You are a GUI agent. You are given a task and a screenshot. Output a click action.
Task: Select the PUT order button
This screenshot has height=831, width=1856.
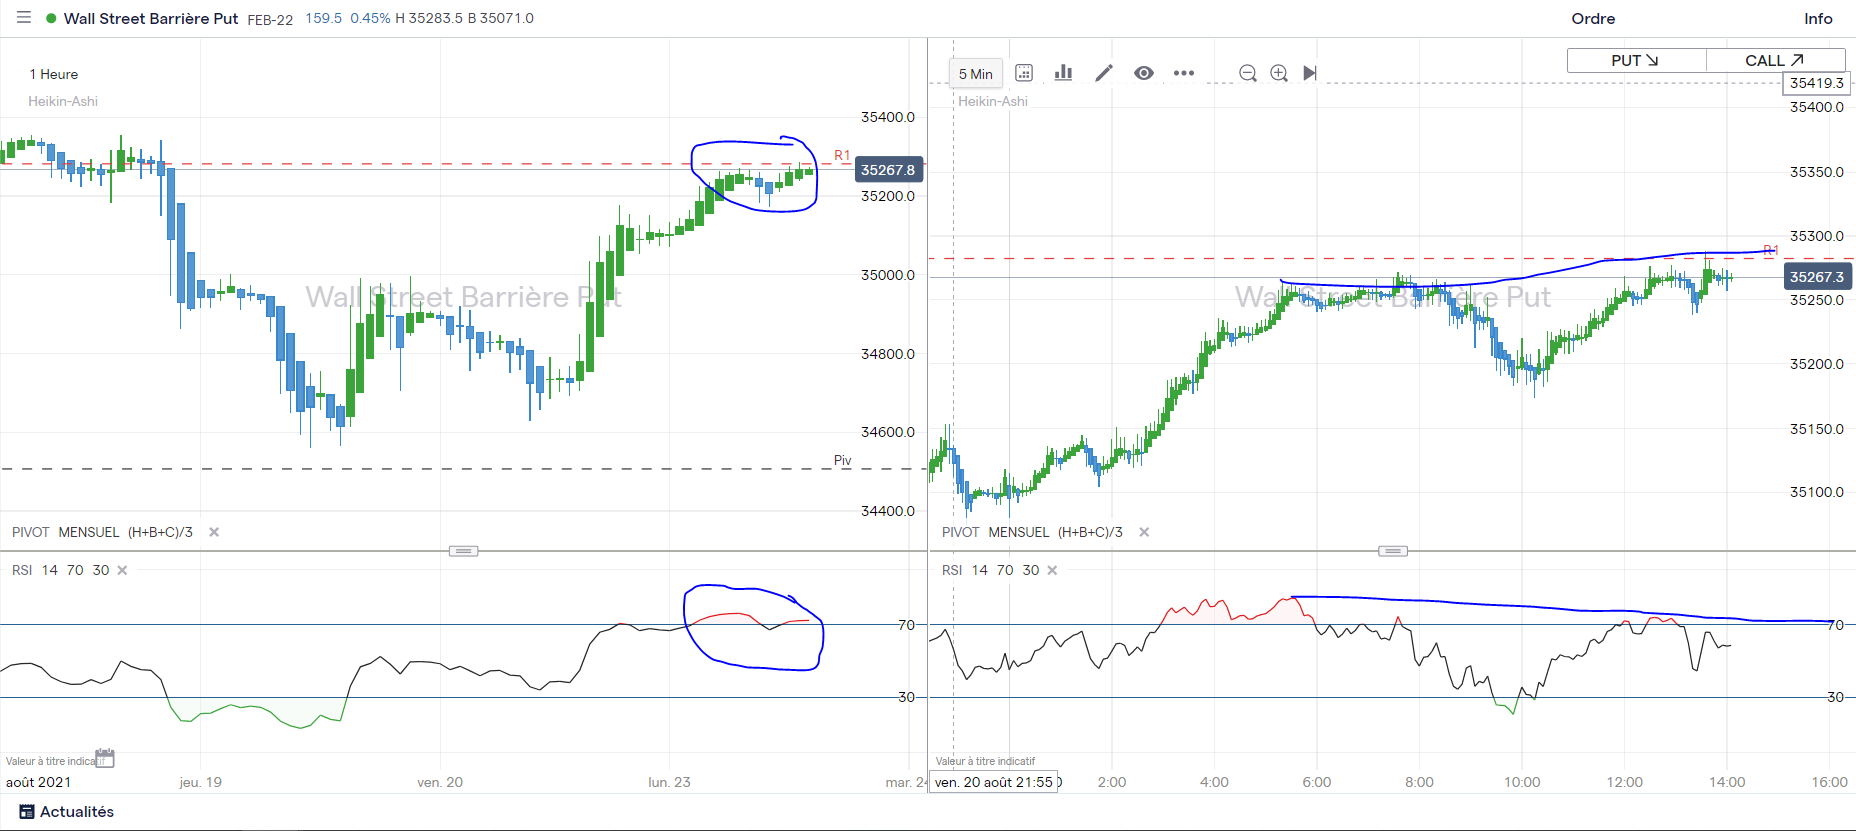[x=1636, y=60]
